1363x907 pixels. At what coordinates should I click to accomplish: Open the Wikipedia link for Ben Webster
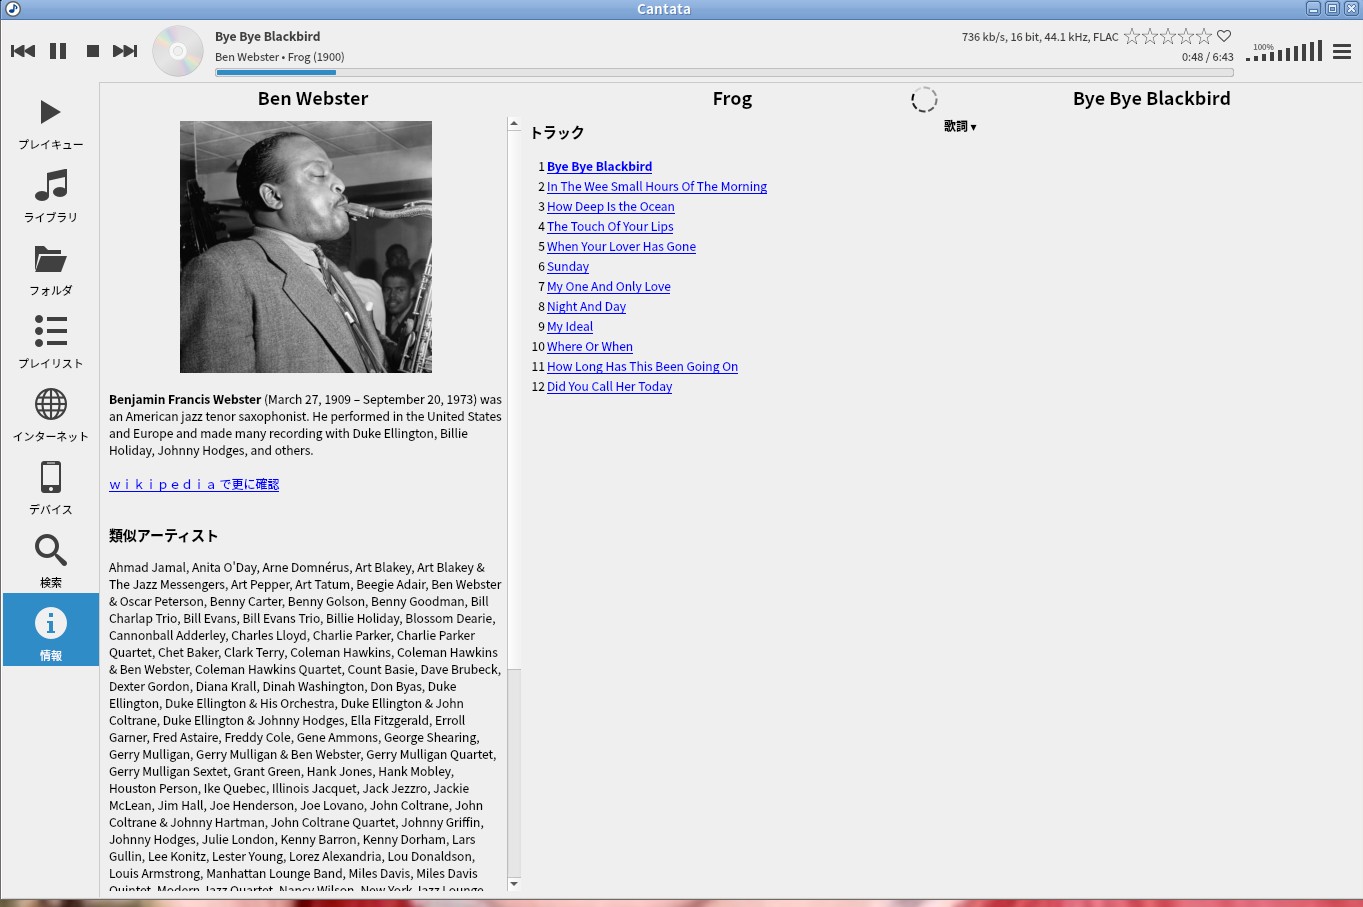194,484
